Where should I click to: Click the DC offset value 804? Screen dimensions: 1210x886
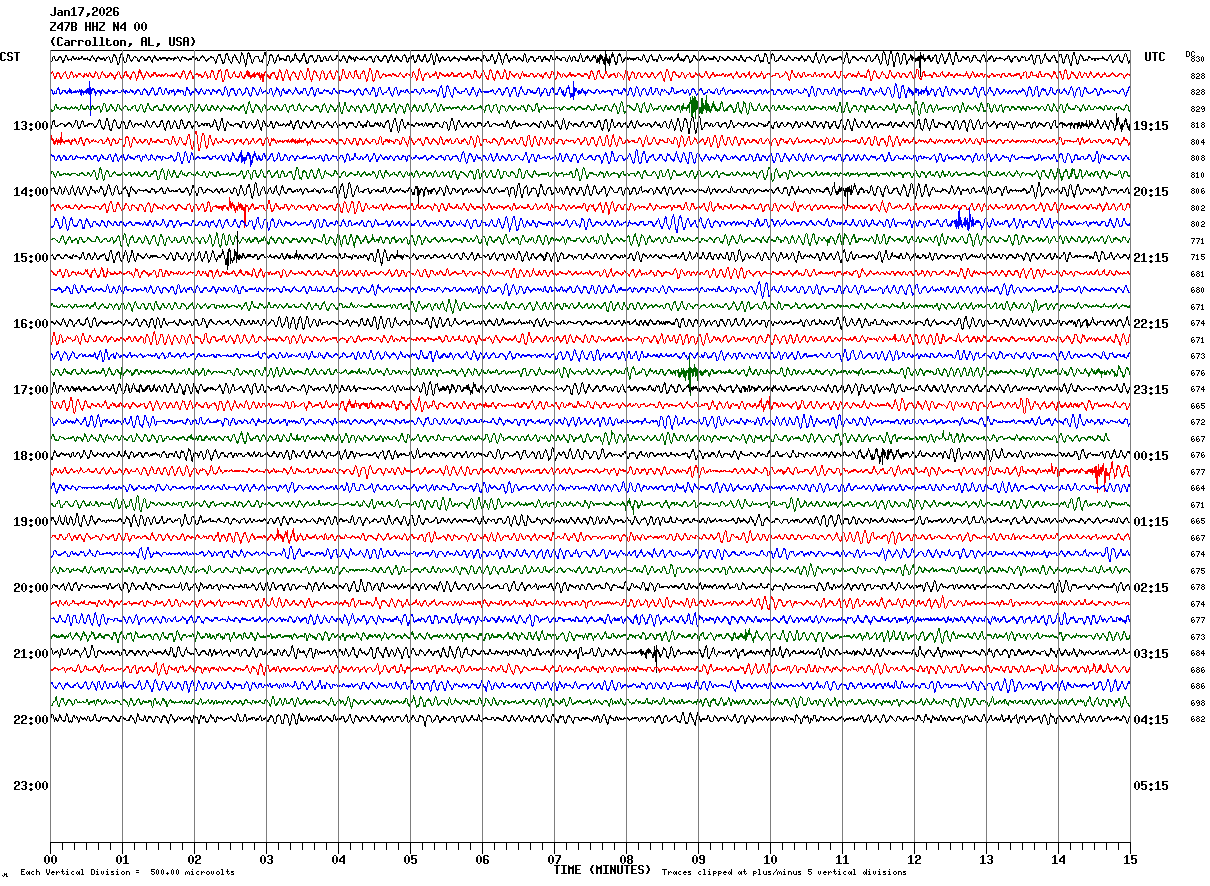(1198, 142)
